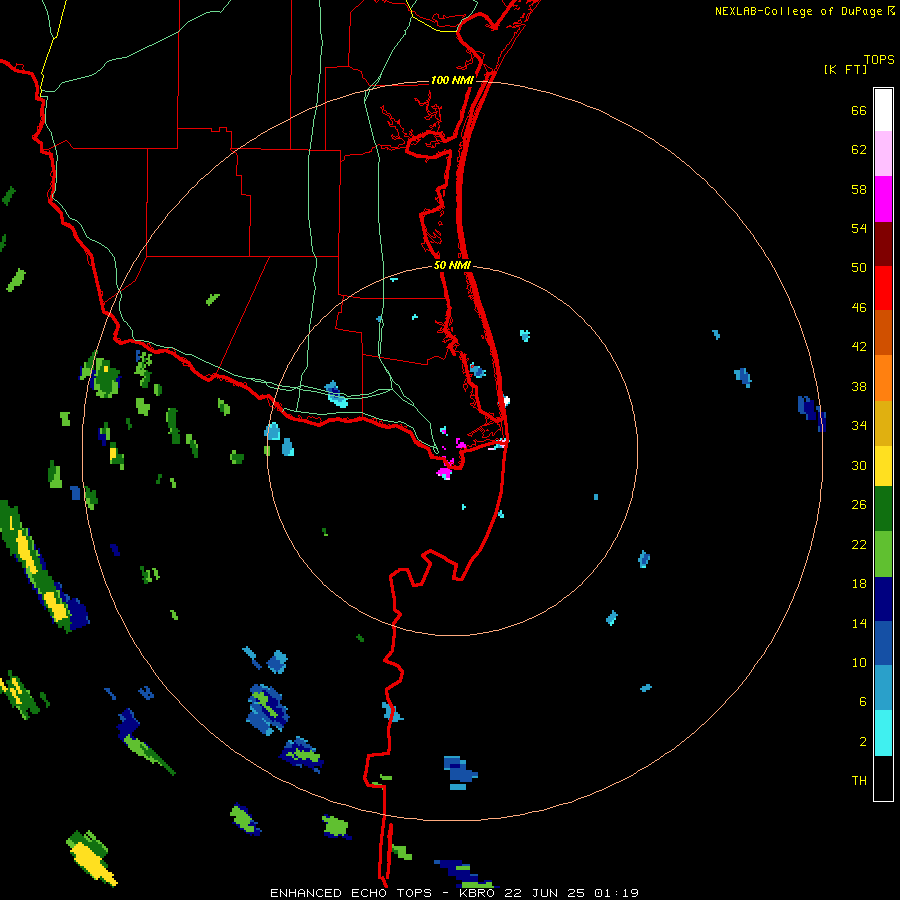Click the 54 legend value

(x=859, y=228)
